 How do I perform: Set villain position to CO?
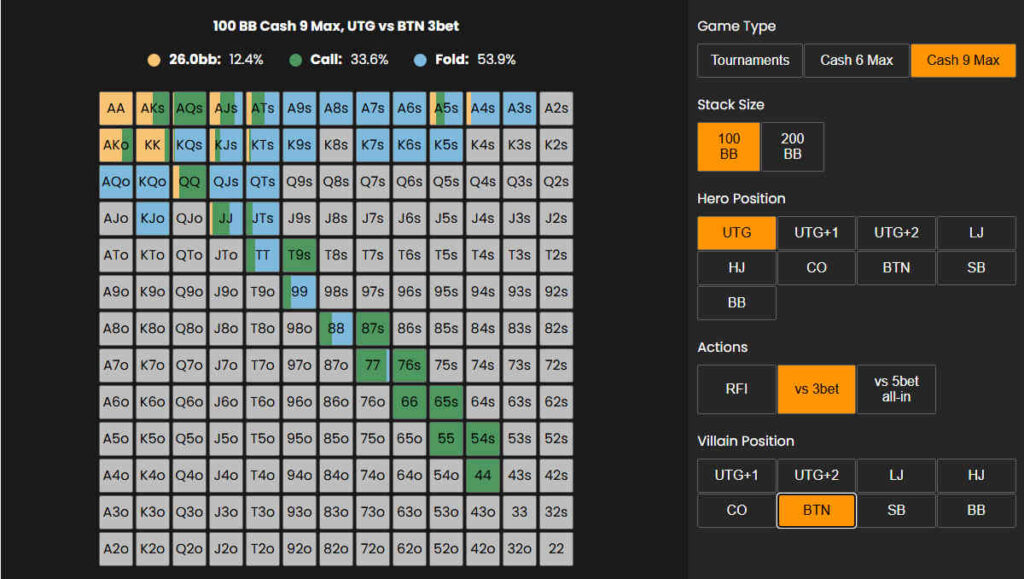[x=737, y=510]
